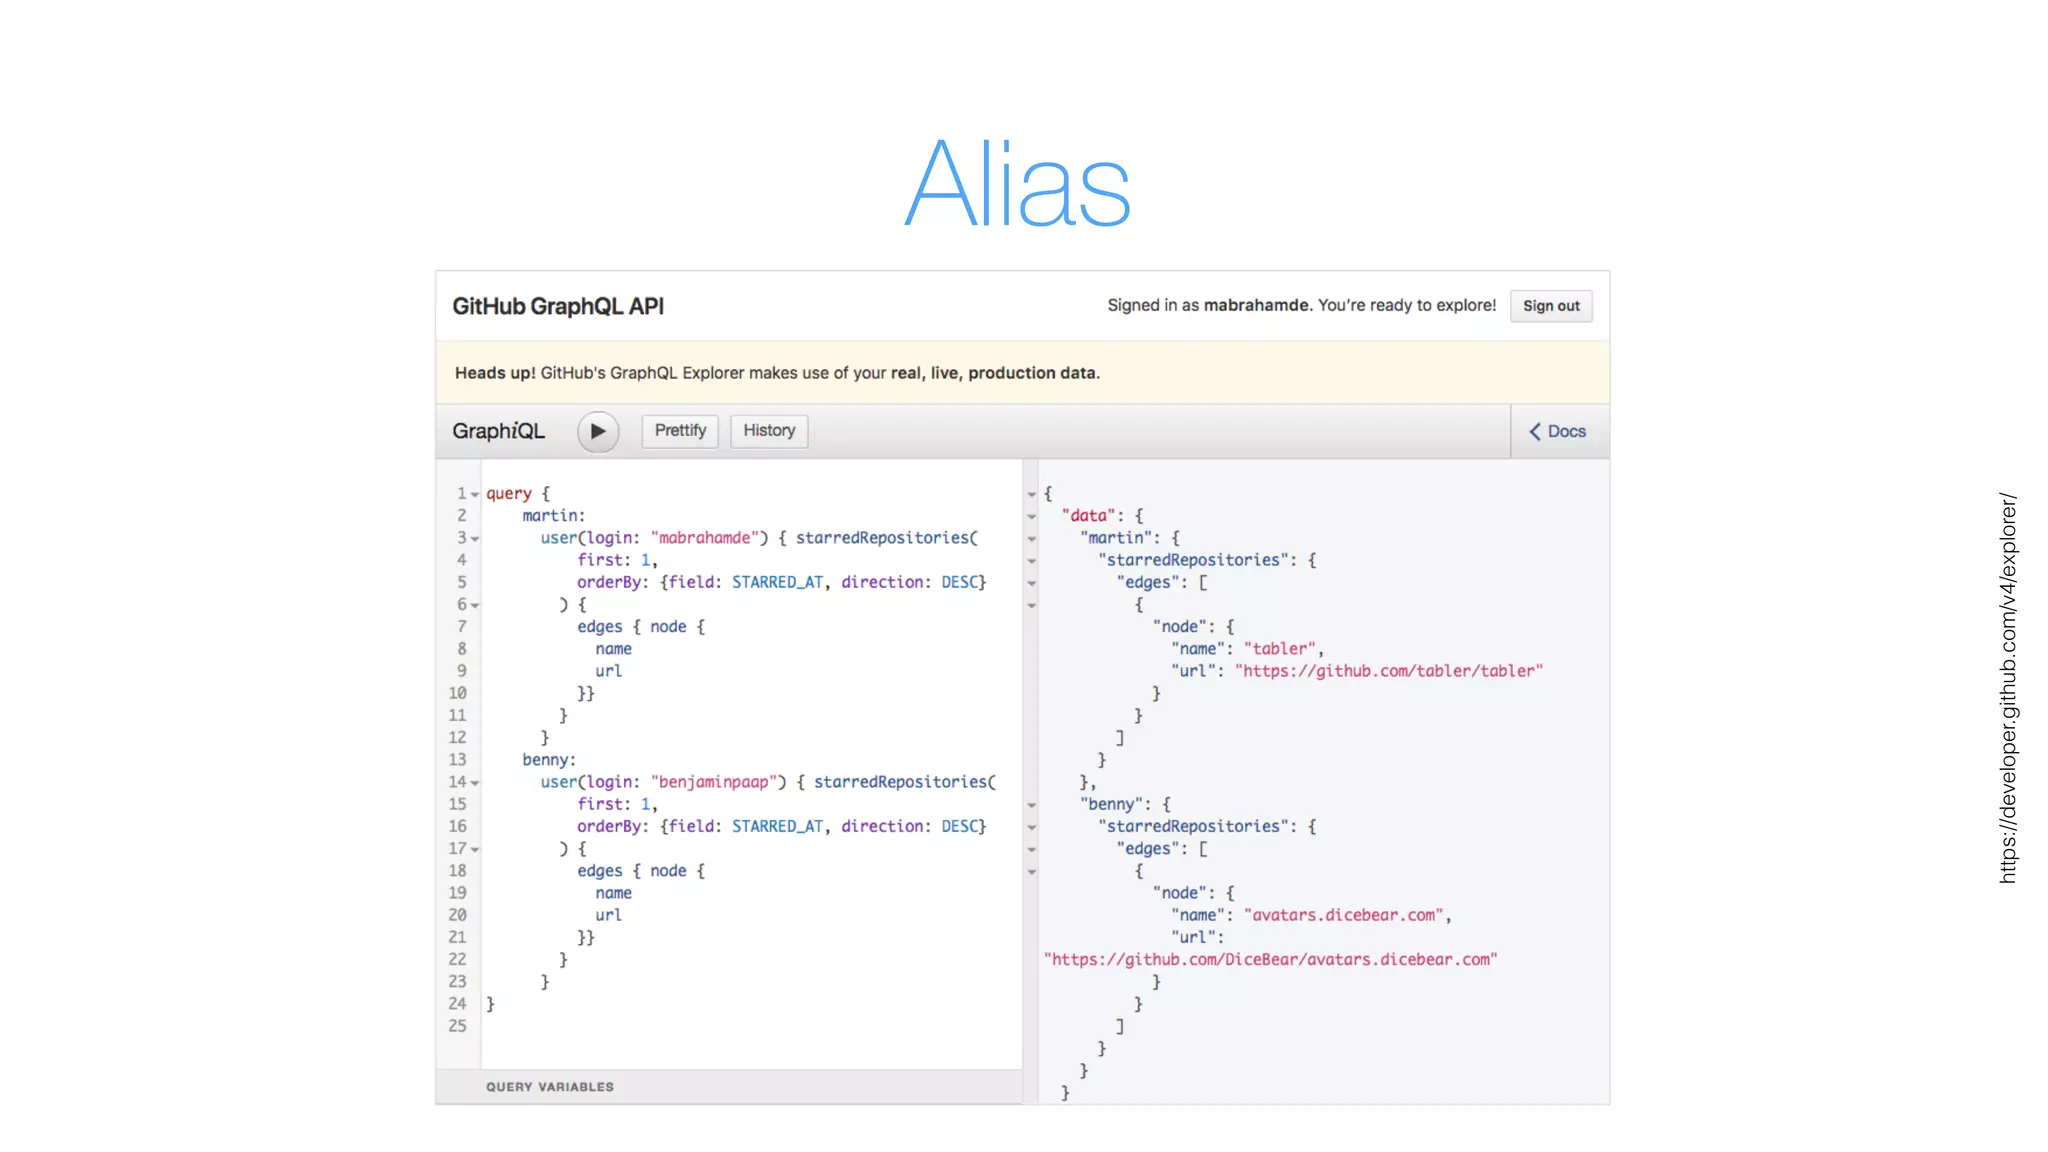
Task: Collapse the root object in the result pane
Action: click(1031, 494)
